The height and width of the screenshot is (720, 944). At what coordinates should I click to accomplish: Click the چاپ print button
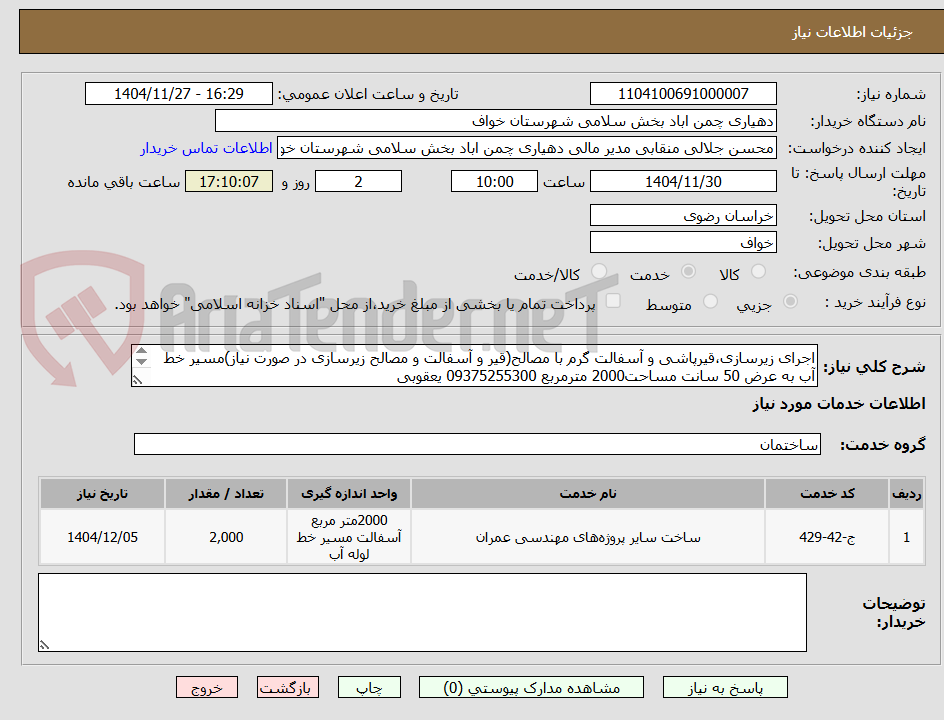click(x=369, y=687)
